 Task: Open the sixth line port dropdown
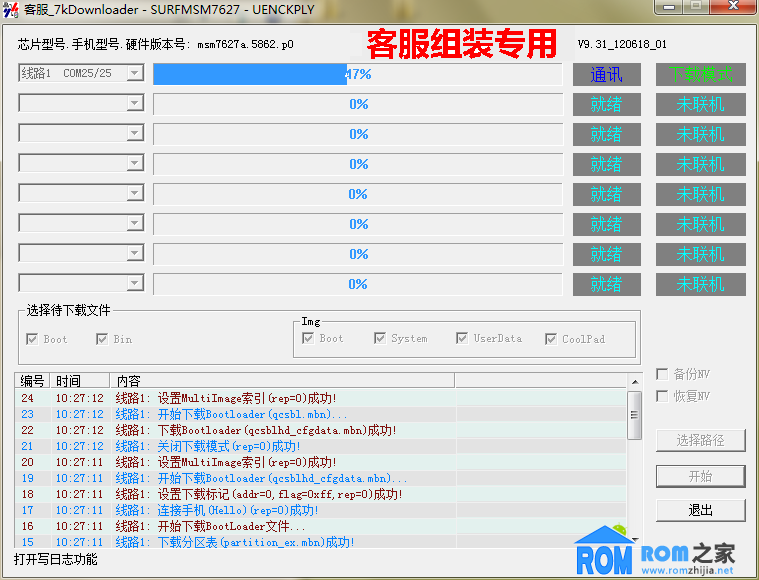coord(81,223)
